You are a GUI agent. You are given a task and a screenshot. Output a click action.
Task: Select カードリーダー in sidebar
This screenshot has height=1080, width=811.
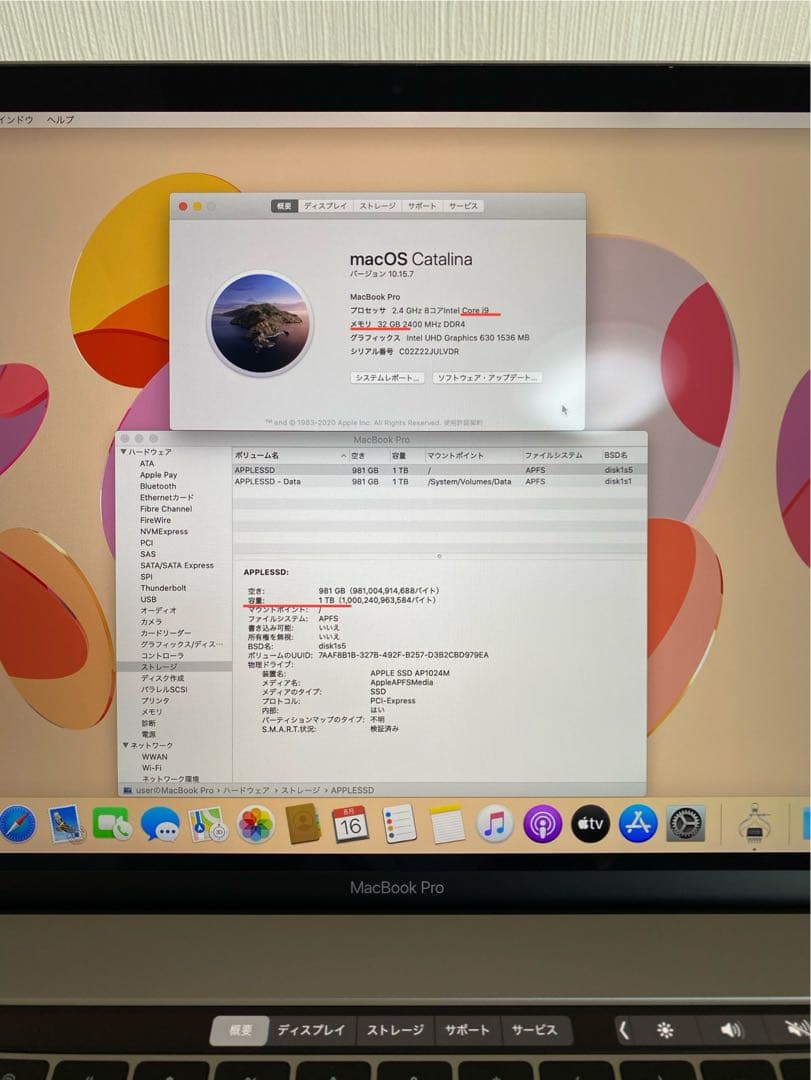(165, 633)
